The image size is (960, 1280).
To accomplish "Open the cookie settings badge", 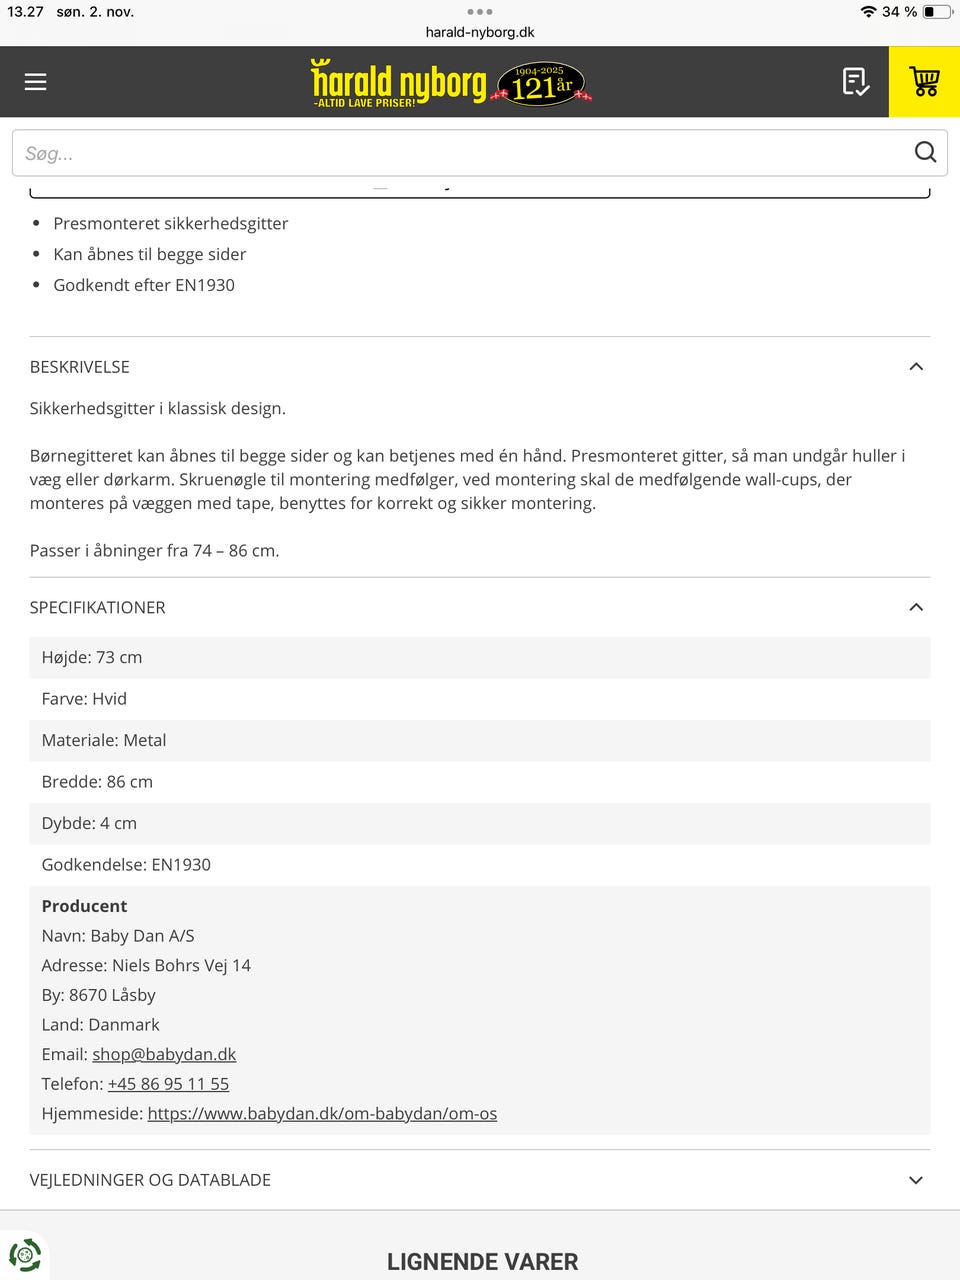I will pyautogui.click(x=25, y=1255).
